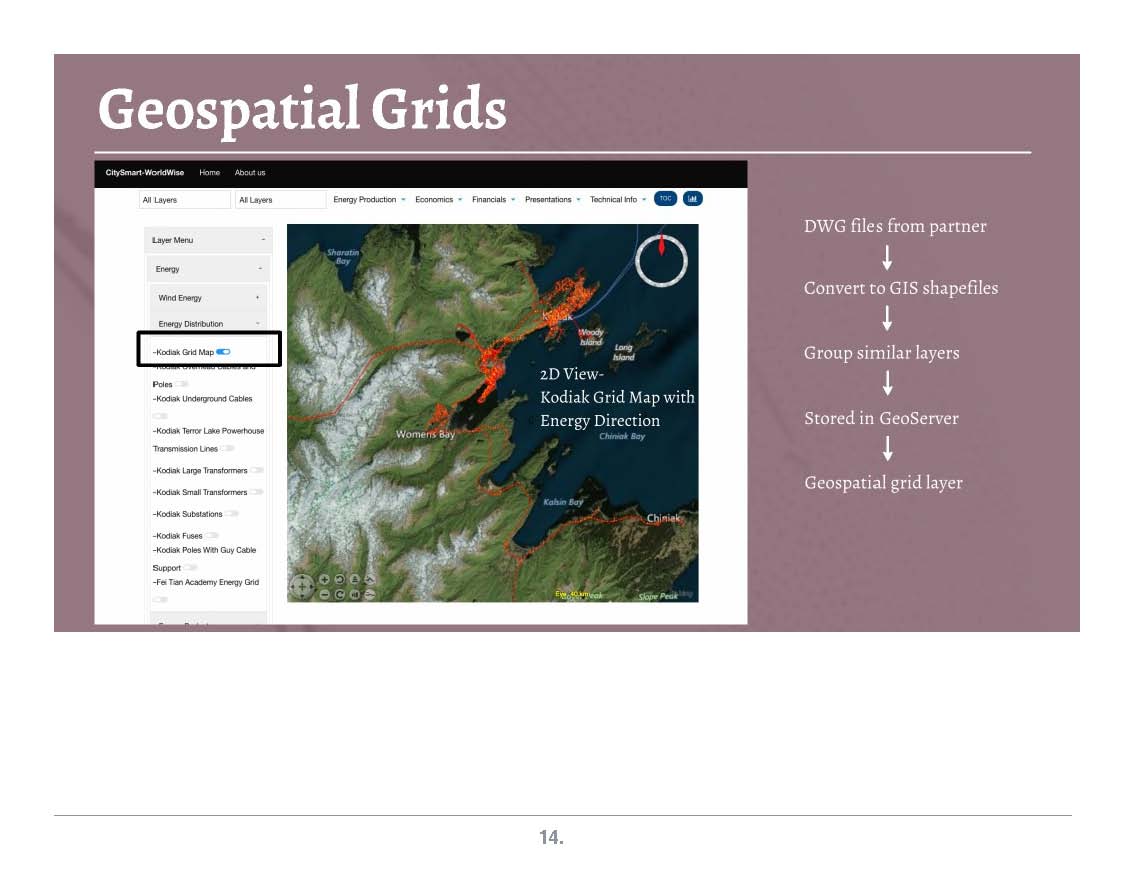The height and width of the screenshot is (876, 1133).
Task: Rotate map counterclockwise using upper rotate icon
Action: point(339,580)
